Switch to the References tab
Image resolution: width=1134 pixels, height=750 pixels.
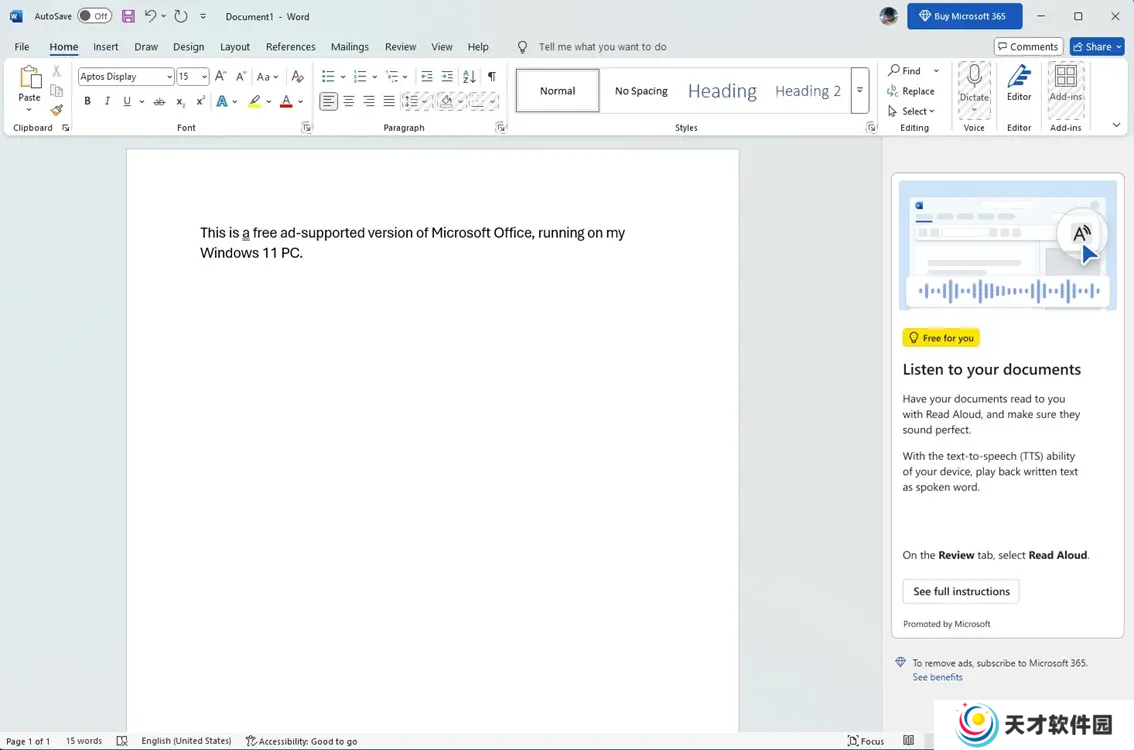click(x=291, y=47)
